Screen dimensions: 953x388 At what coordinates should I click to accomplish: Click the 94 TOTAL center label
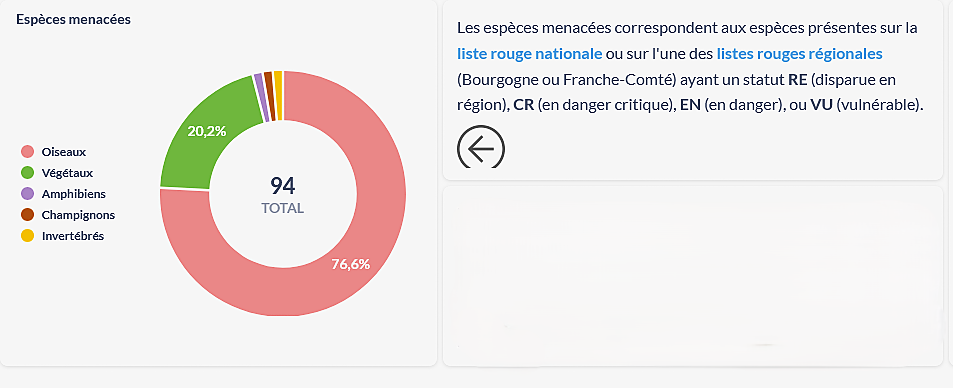point(283,195)
